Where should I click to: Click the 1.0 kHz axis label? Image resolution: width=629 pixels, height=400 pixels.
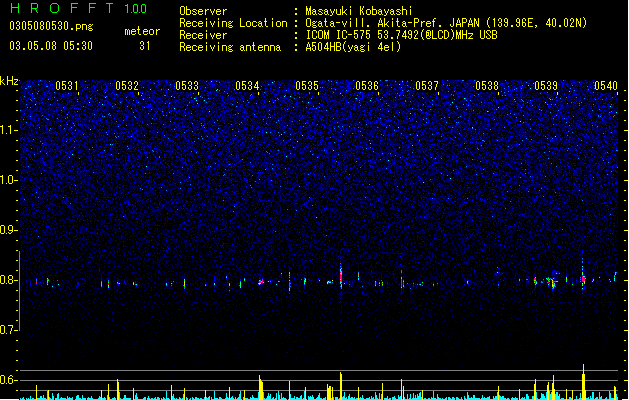(7, 180)
